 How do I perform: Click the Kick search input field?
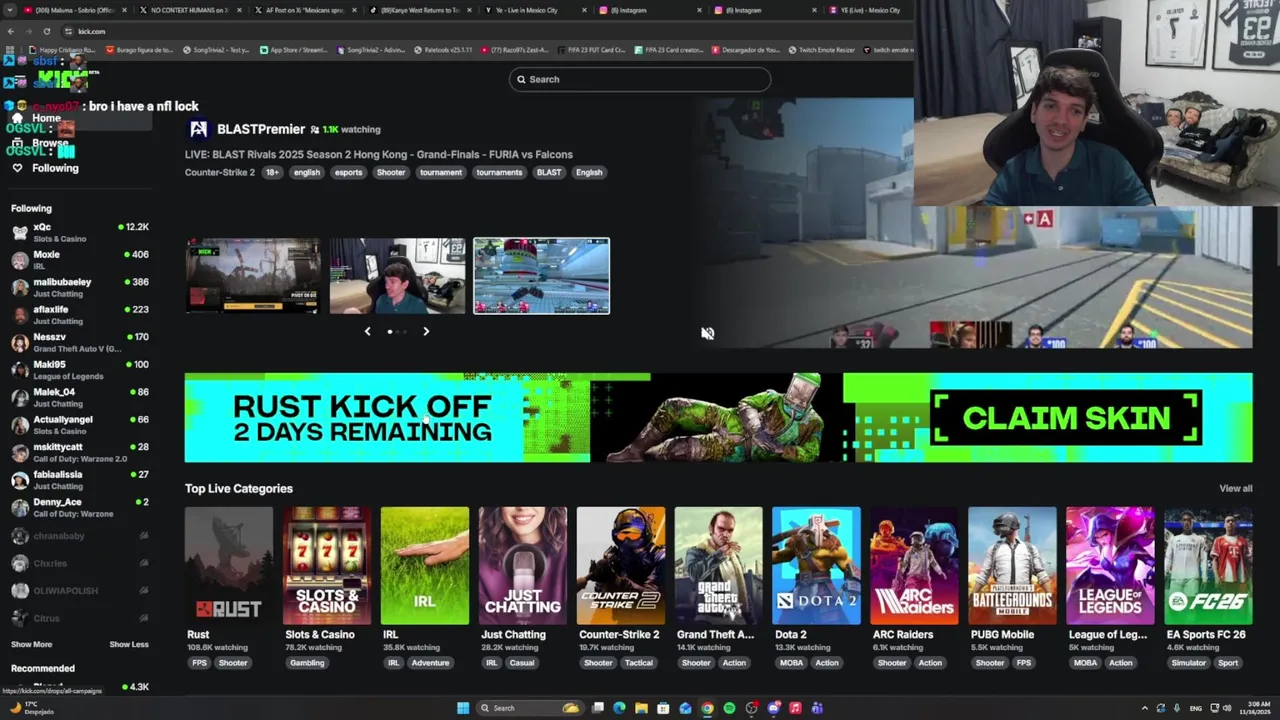coord(640,79)
